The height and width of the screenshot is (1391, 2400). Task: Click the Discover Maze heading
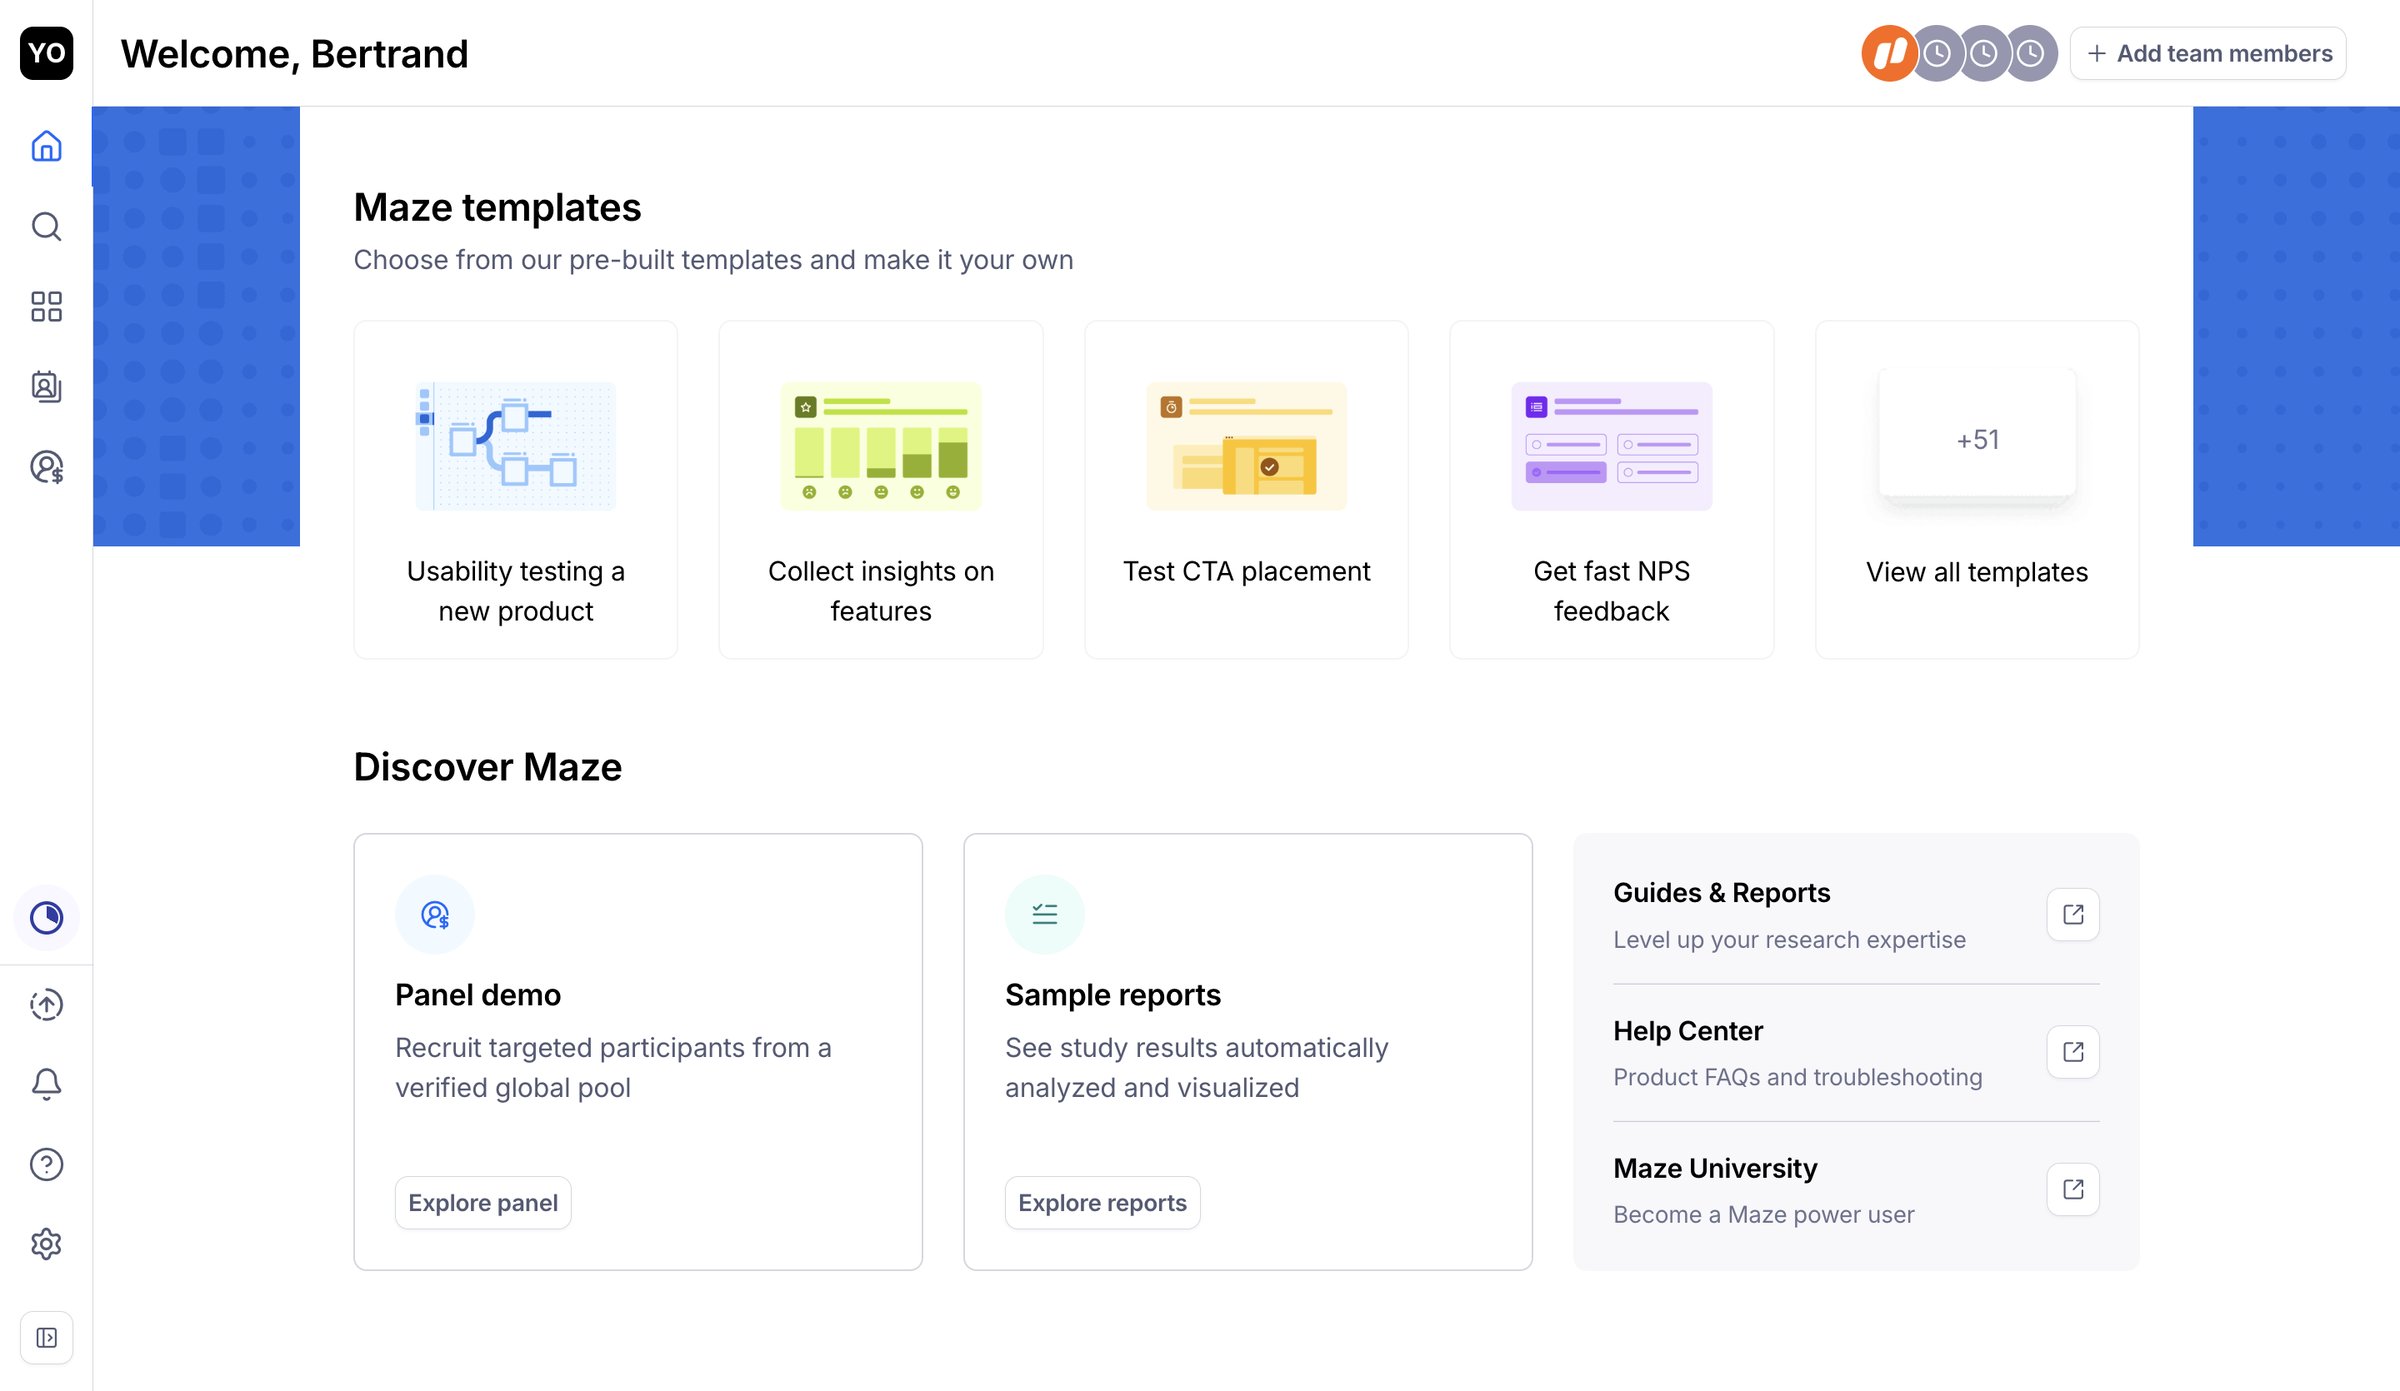(x=488, y=767)
